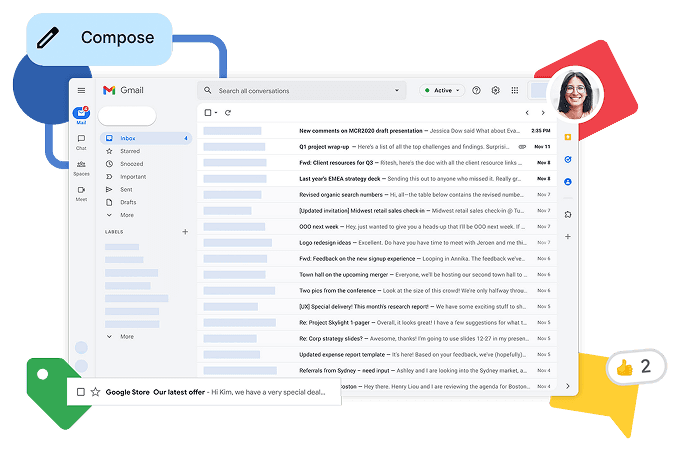The width and height of the screenshot is (676, 451).
Task: Open Feedback on the new signup experience
Action: [x=377, y=258]
